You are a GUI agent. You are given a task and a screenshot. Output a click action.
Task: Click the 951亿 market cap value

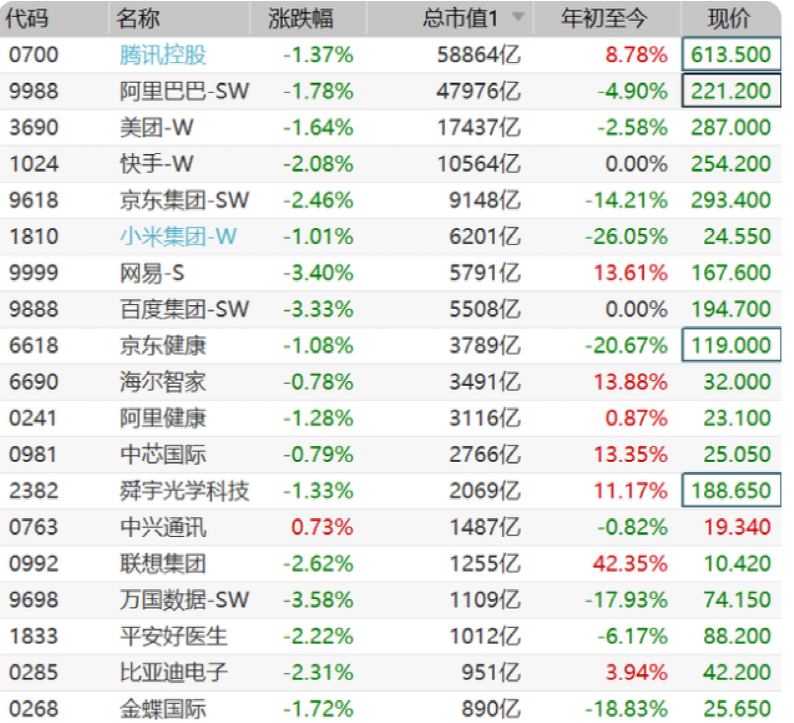[491, 672]
